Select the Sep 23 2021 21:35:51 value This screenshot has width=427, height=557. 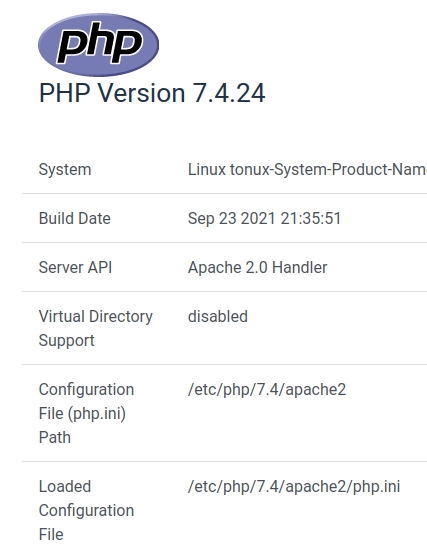264,218
